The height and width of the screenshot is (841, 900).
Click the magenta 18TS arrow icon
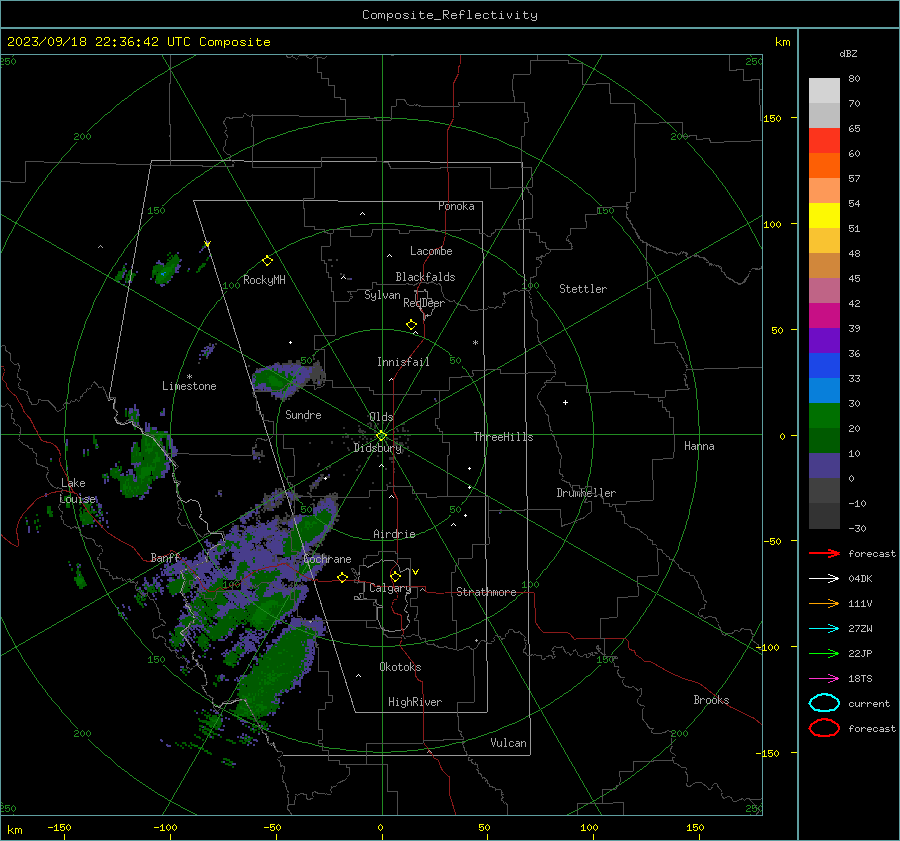tap(824, 679)
